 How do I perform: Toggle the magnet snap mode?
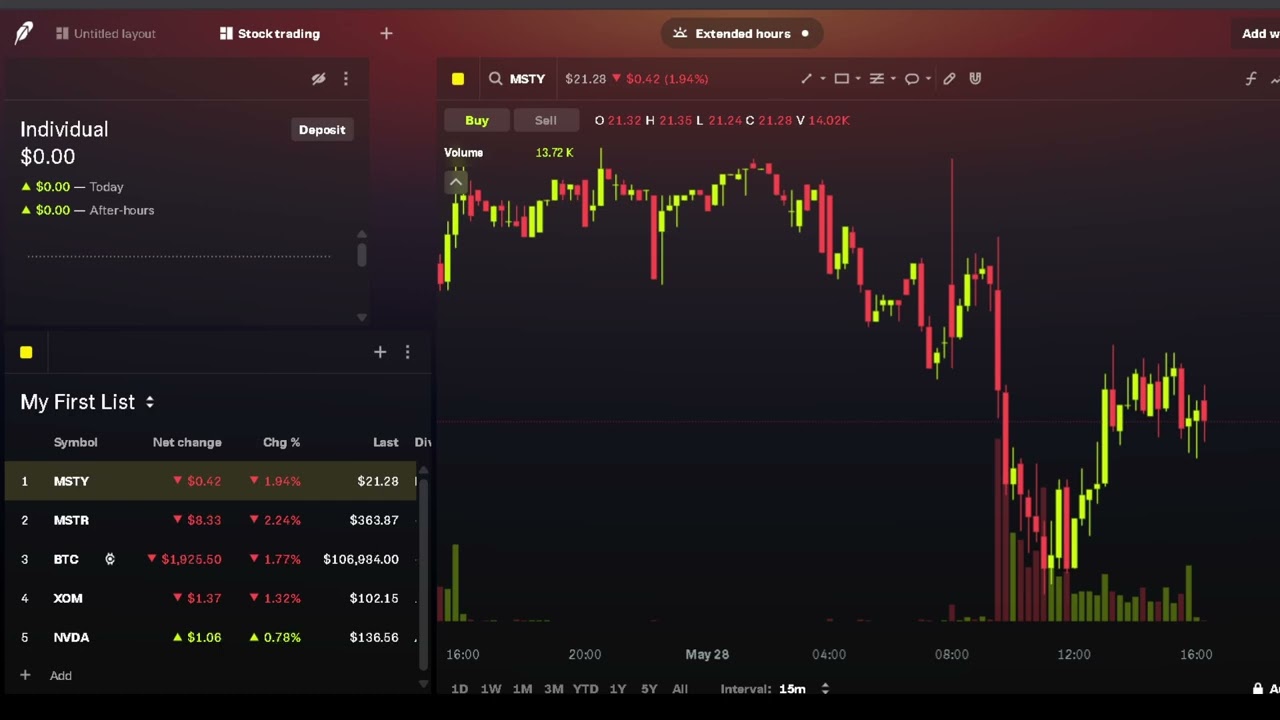975,78
